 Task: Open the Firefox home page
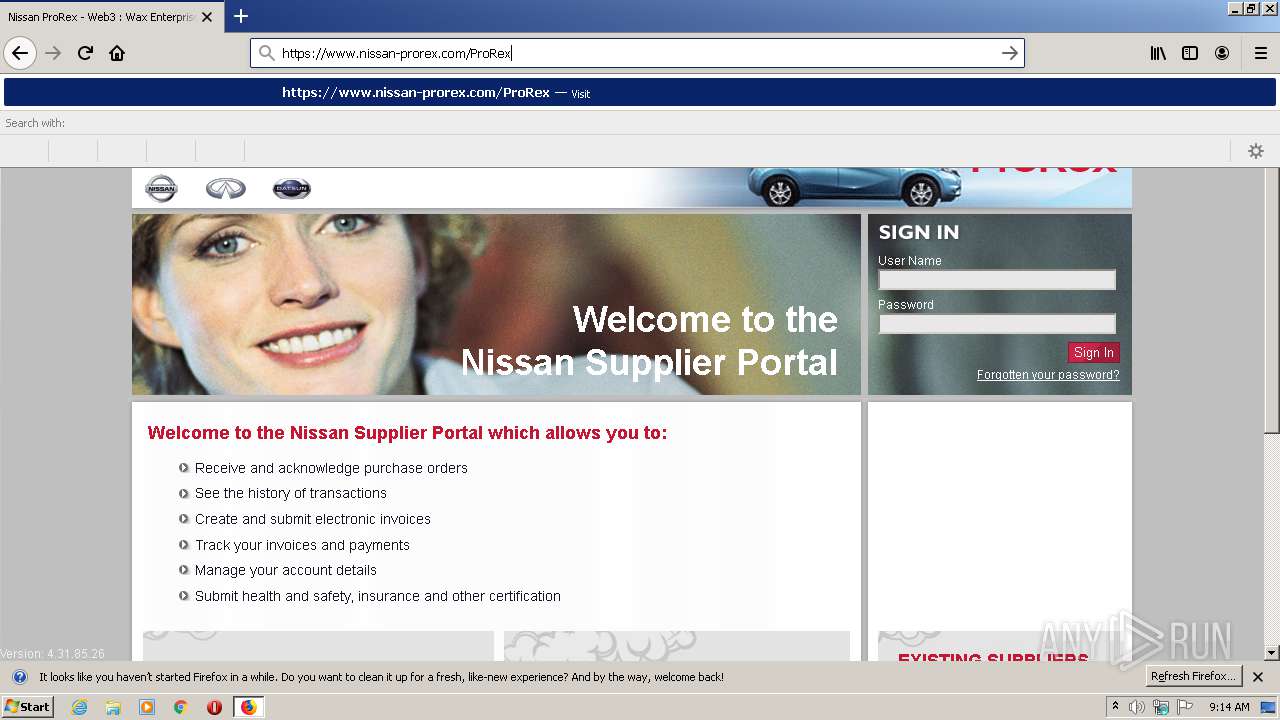coord(117,53)
